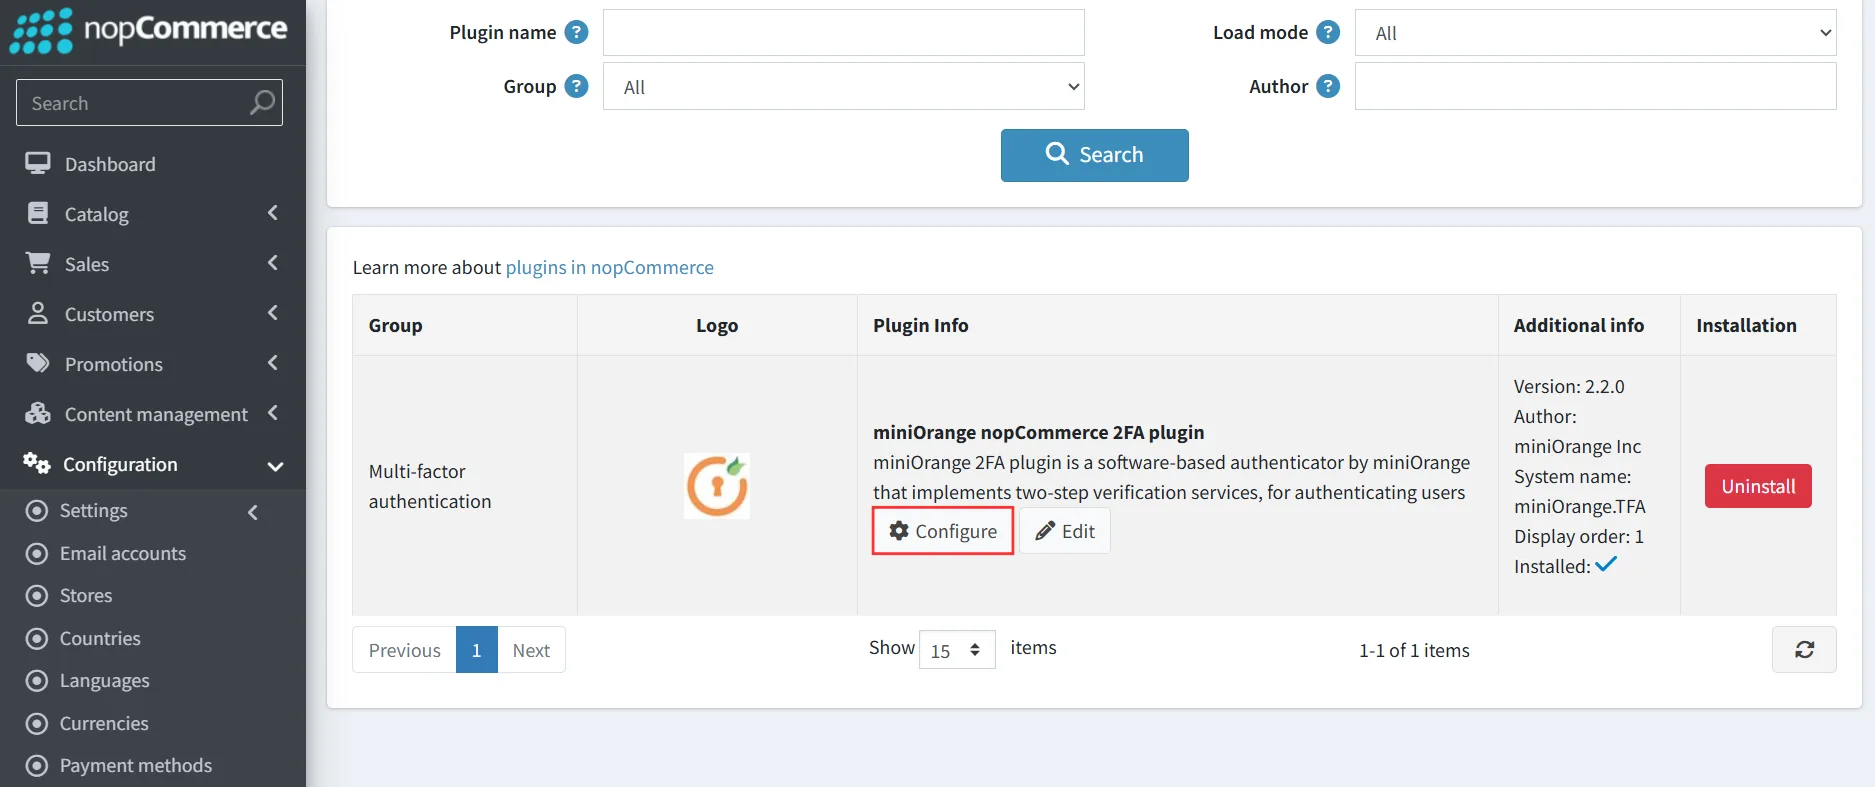This screenshot has width=1875, height=787.
Task: Select page 1 in pagination
Action: [477, 650]
